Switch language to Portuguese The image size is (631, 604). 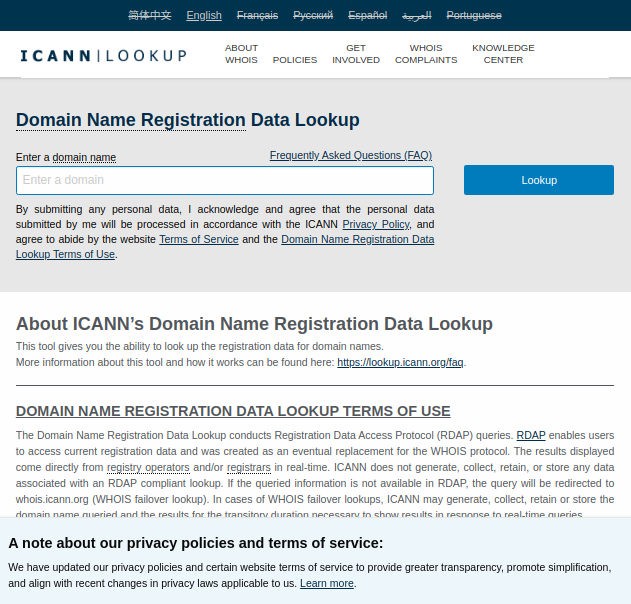474,15
